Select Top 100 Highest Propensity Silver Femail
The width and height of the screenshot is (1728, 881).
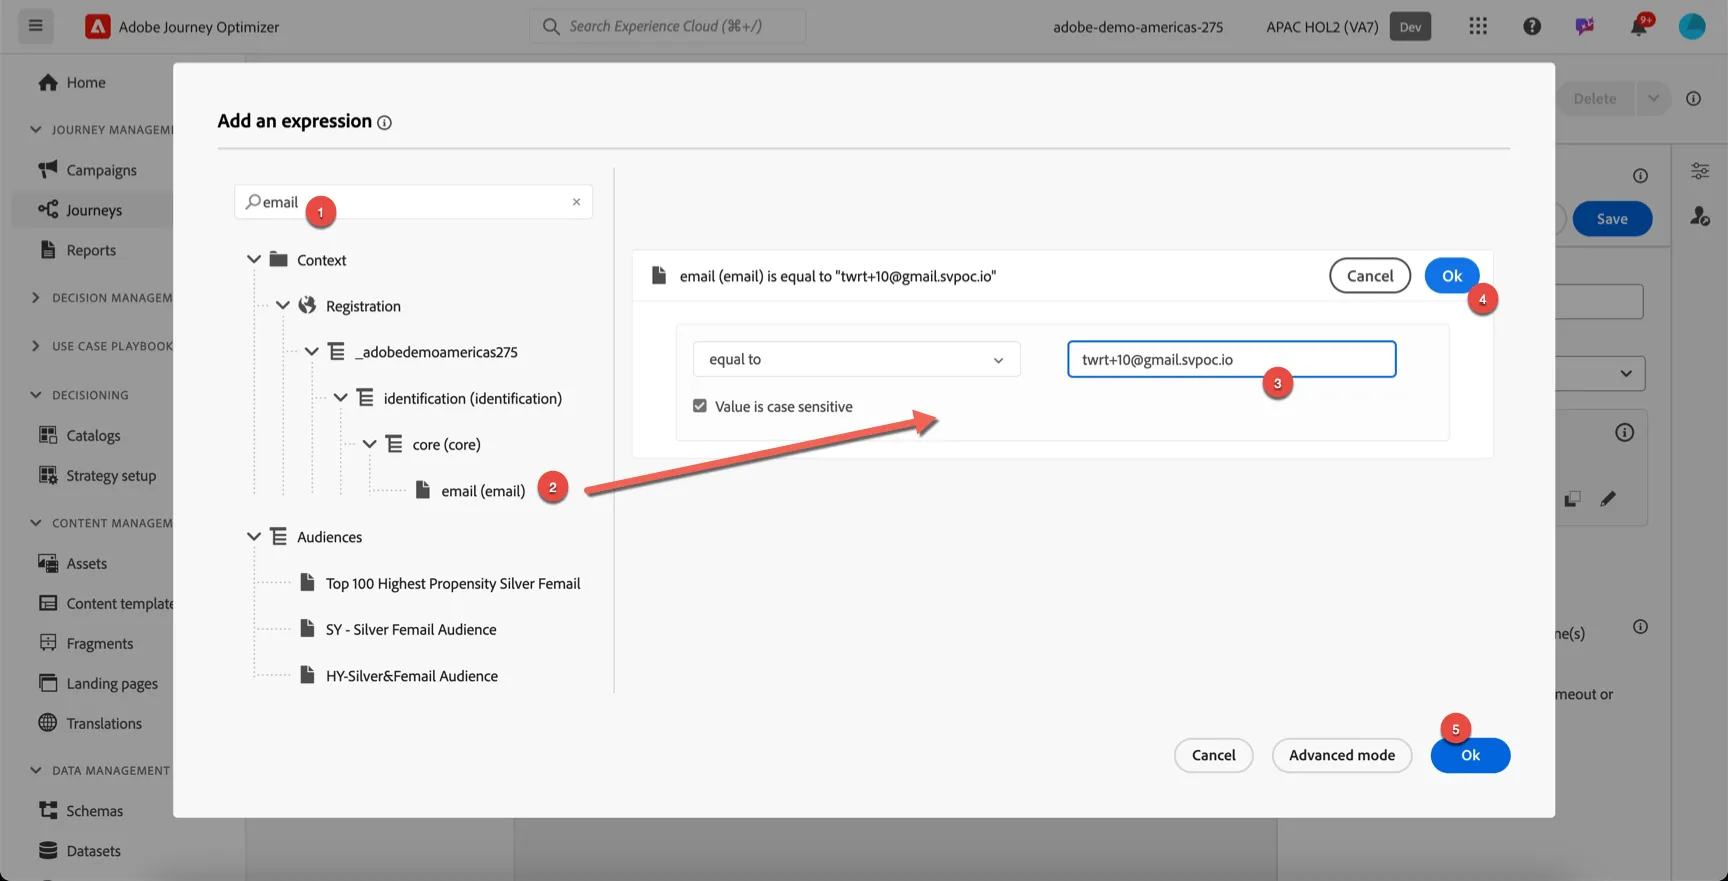pyautogui.click(x=452, y=583)
